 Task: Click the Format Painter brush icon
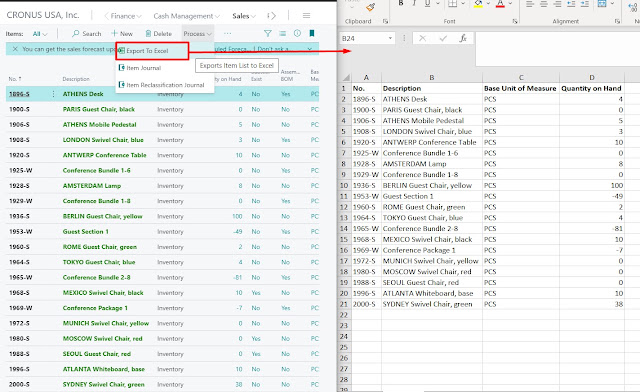pos(370,7)
